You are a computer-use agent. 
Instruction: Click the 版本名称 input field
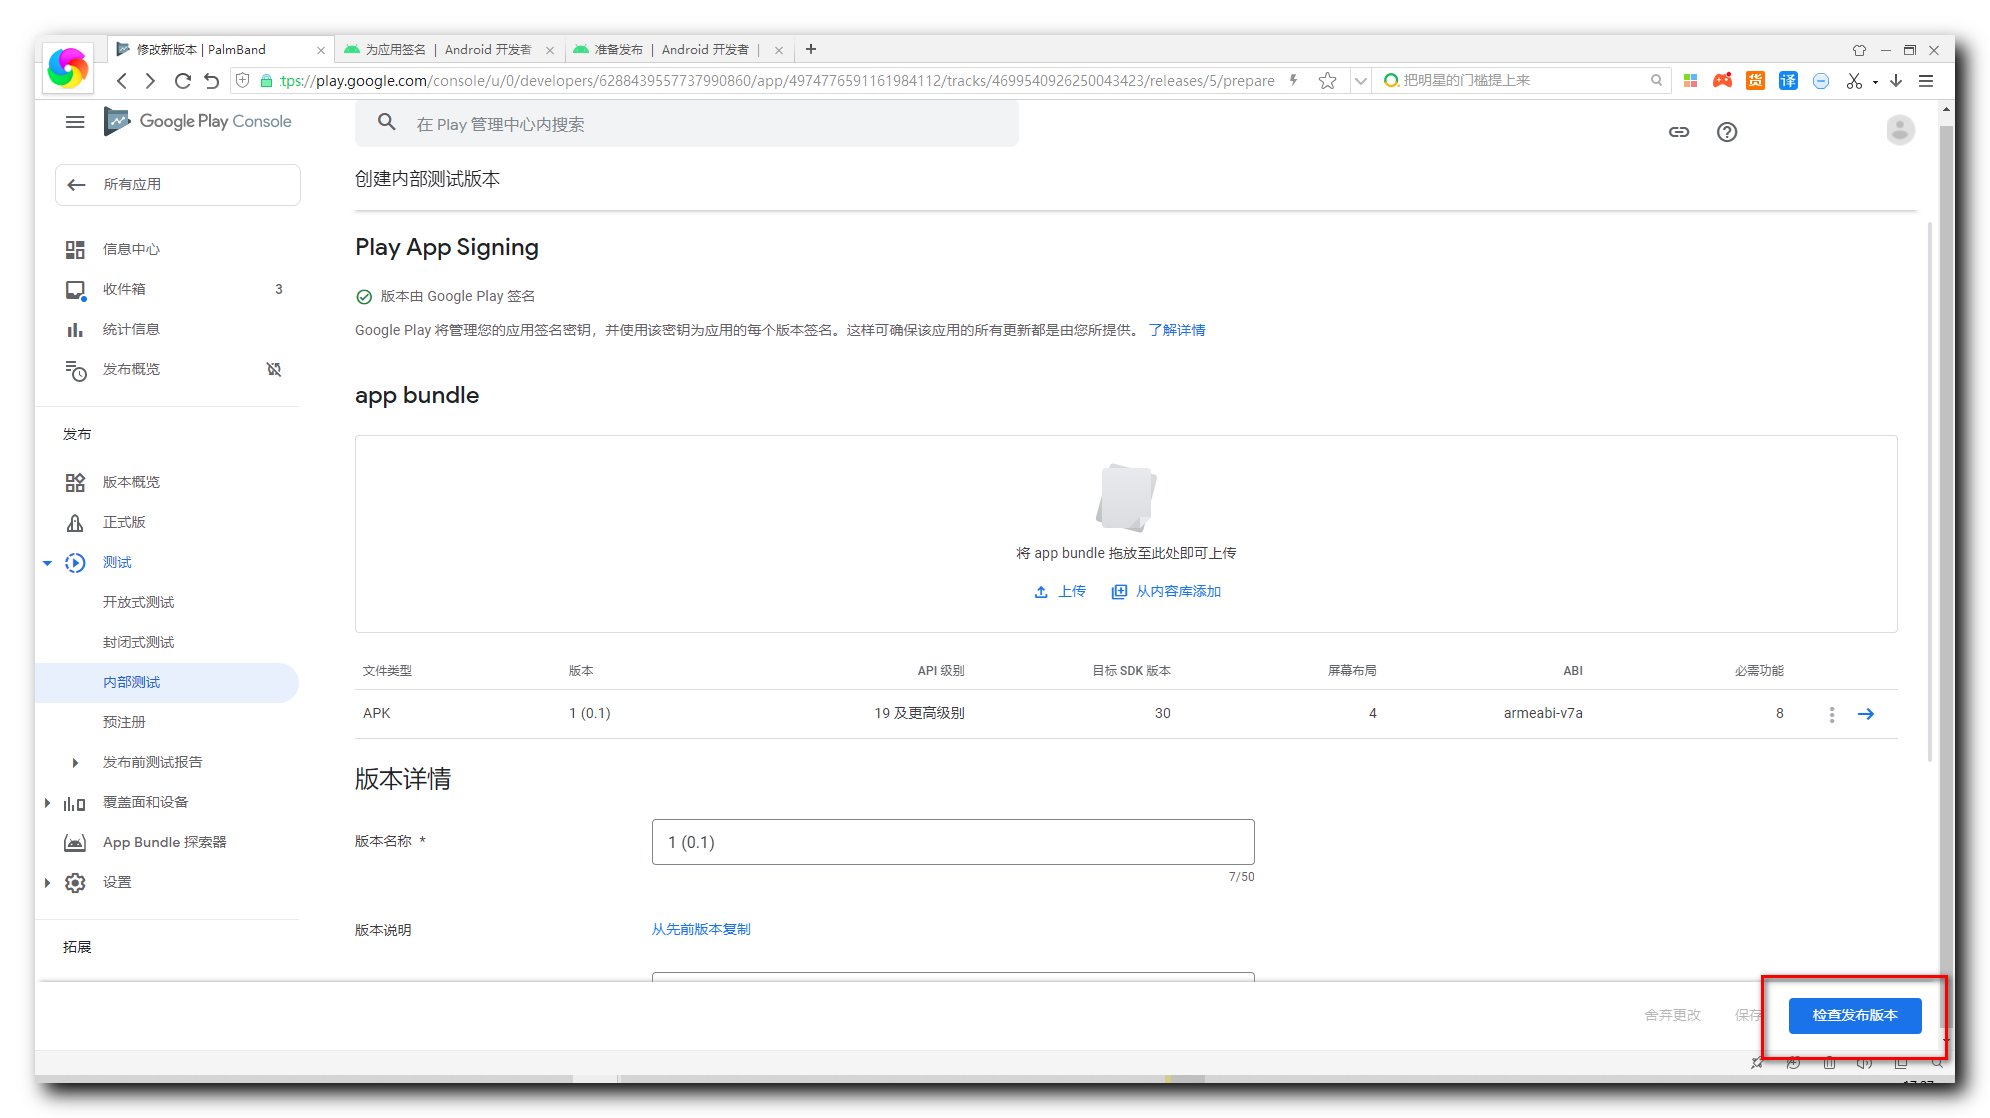[x=952, y=842]
